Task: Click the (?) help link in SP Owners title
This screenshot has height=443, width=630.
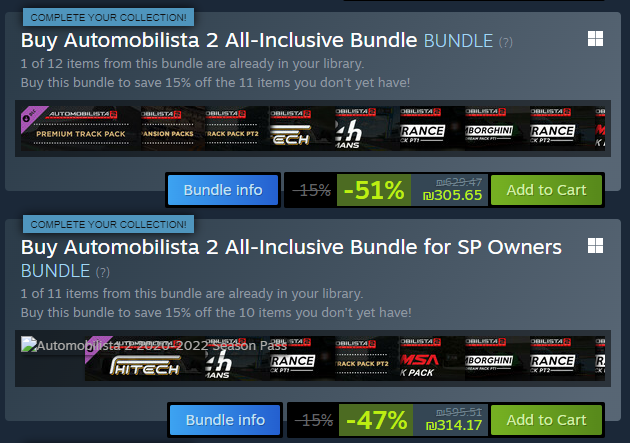Action: [102, 272]
